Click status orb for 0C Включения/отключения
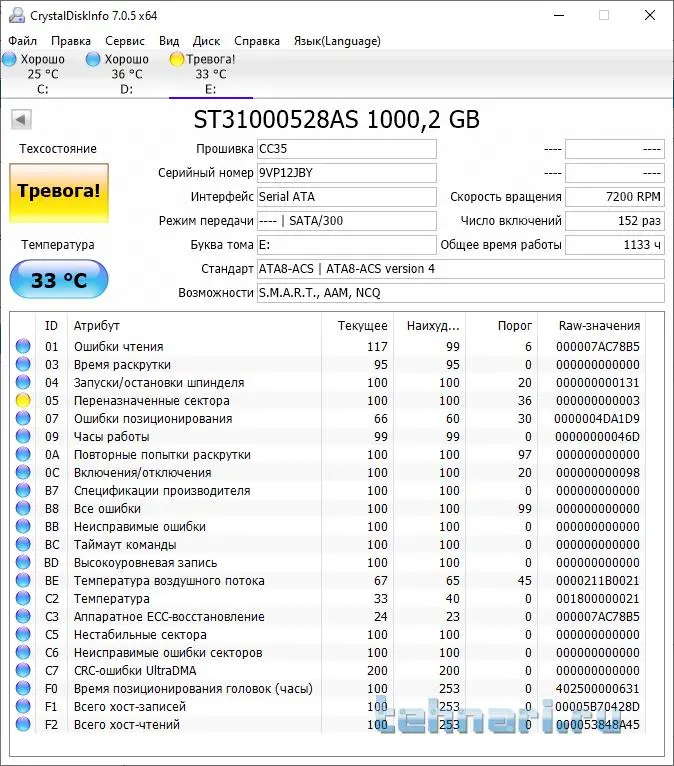 pos(23,472)
